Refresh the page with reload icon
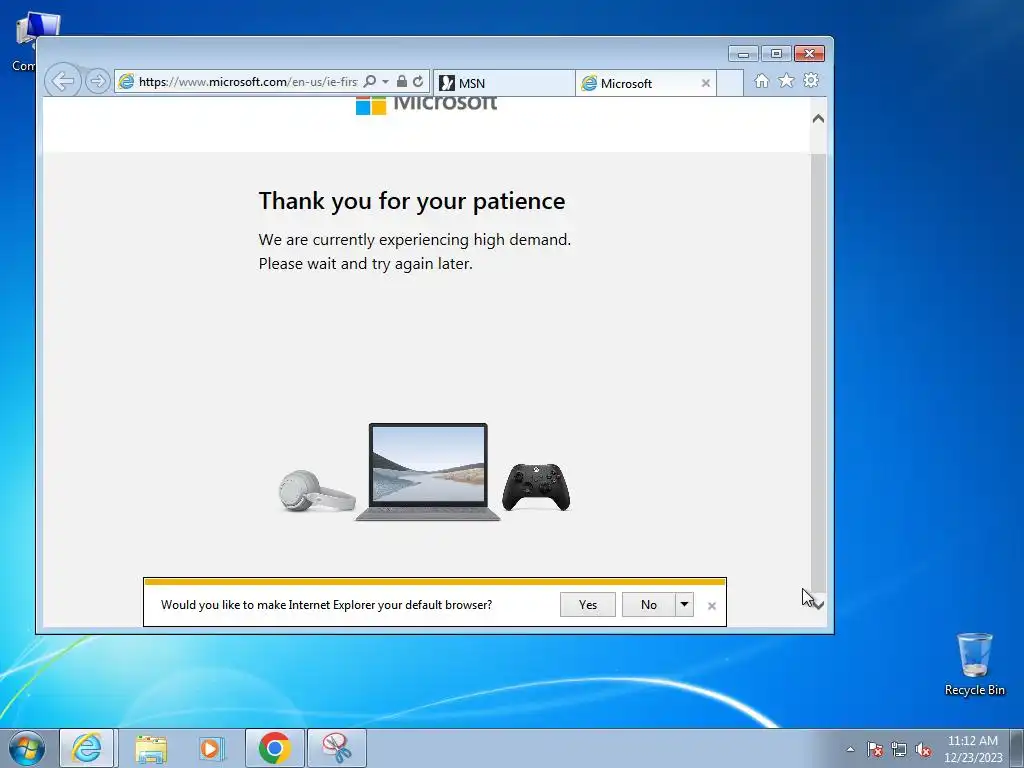 [418, 82]
